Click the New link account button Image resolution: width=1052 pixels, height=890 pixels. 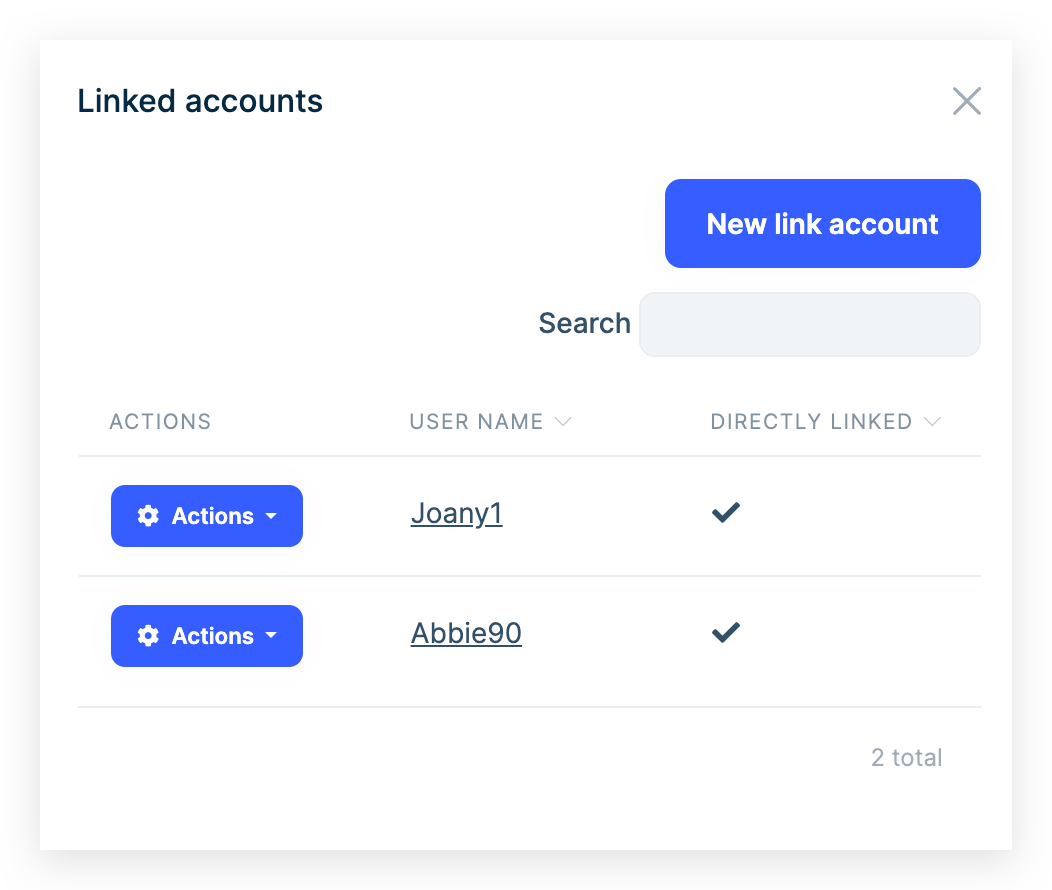pyautogui.click(x=822, y=223)
